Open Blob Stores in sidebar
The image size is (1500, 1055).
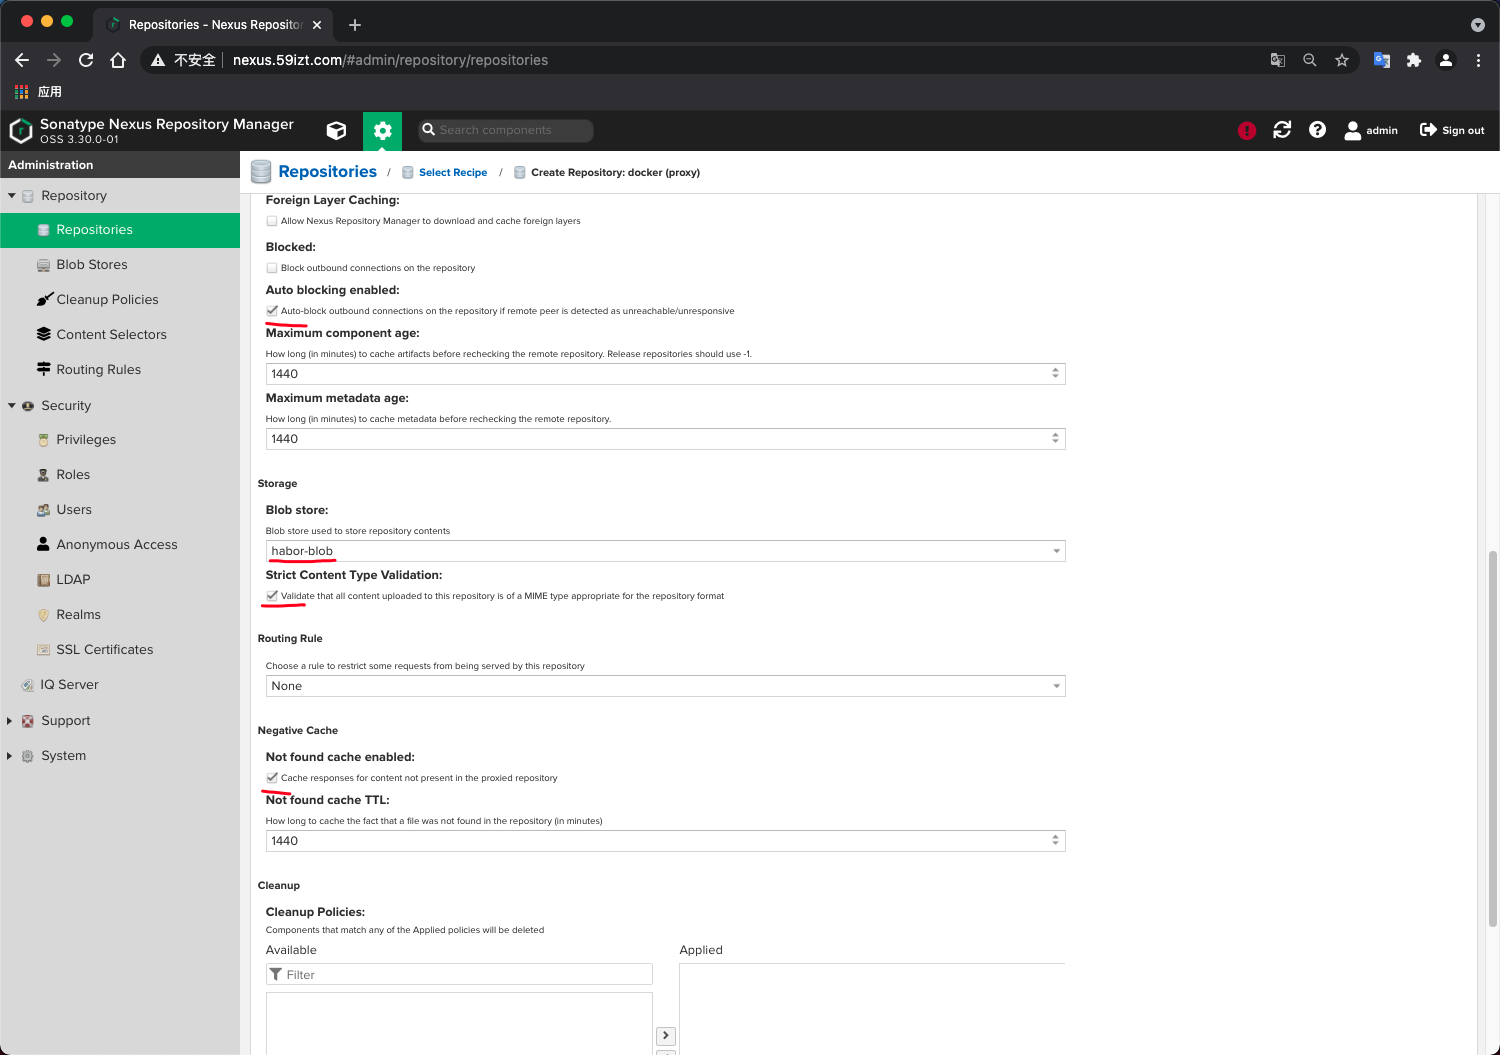(x=120, y=265)
